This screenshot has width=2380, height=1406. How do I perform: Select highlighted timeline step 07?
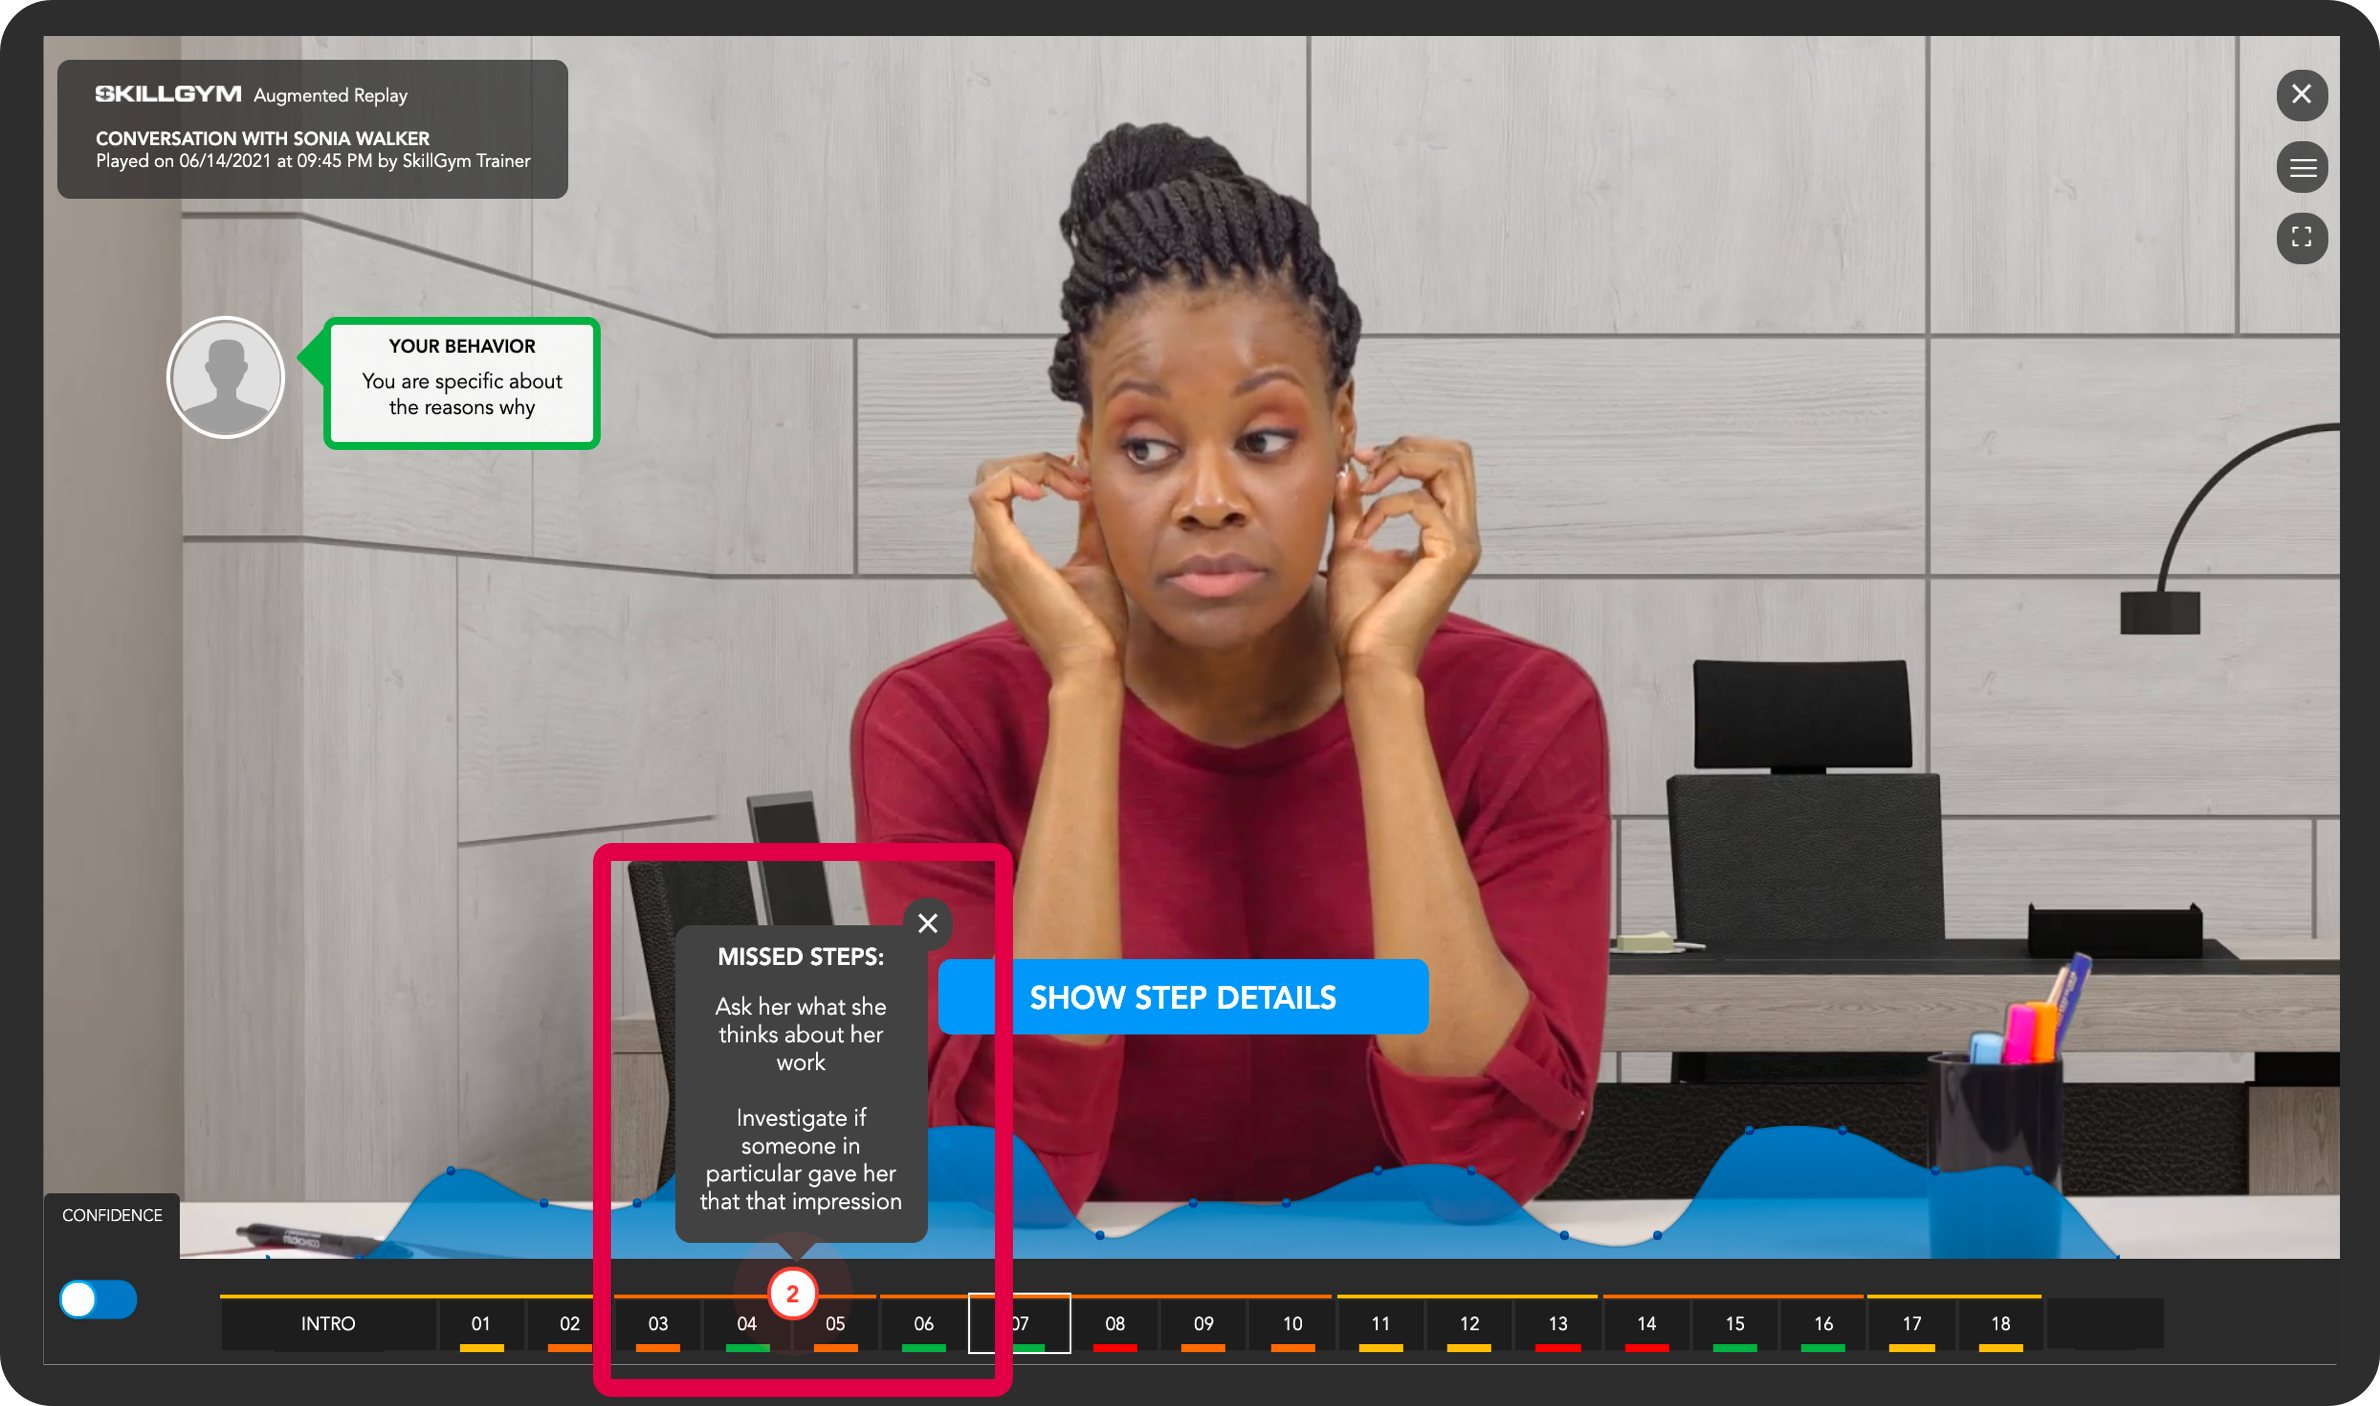1019,1324
